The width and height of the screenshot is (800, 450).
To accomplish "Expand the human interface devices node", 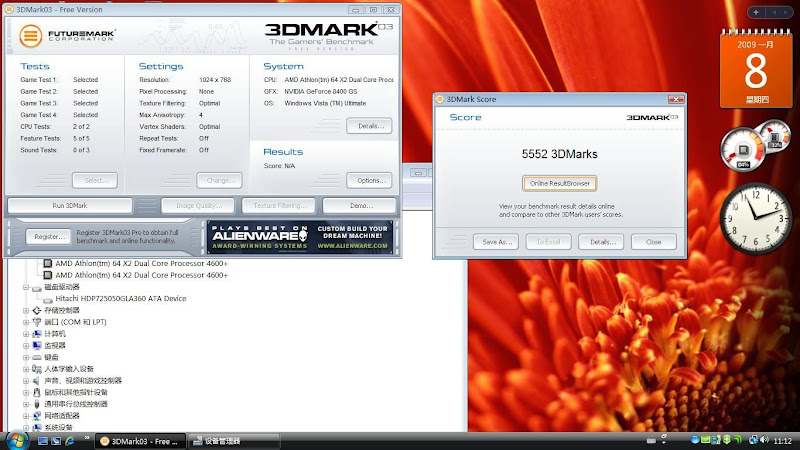I will (26, 369).
